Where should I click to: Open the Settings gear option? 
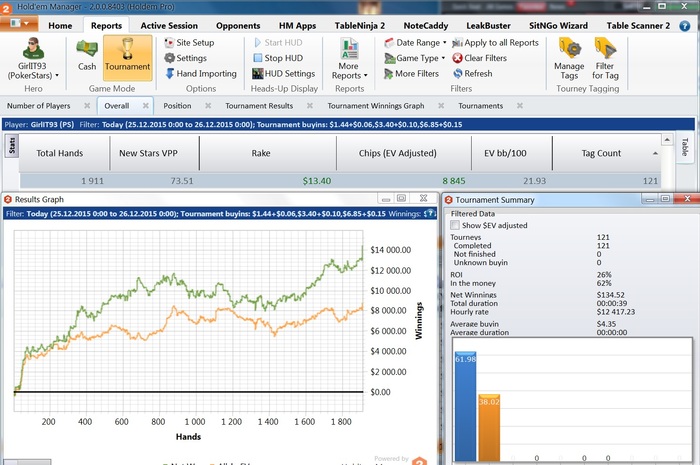click(185, 58)
